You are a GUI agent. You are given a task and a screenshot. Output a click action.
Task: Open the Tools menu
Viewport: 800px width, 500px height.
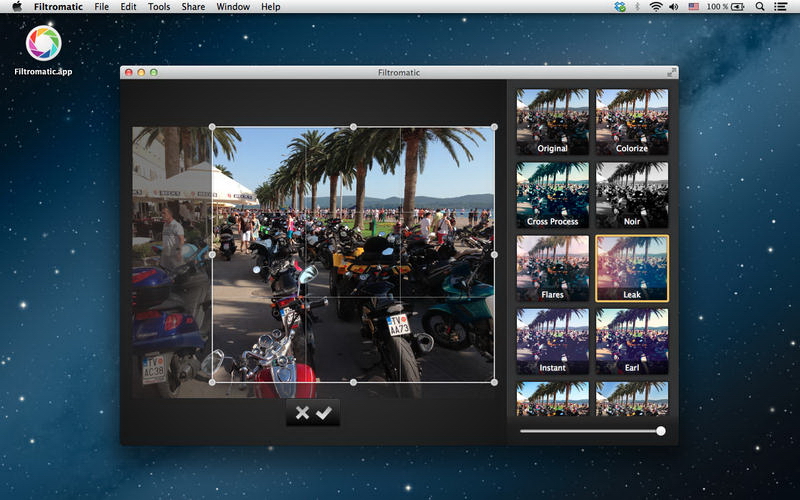click(158, 7)
